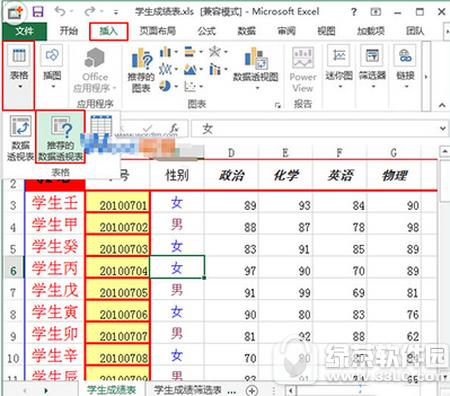Select cell with name 学生甲

tap(55, 224)
